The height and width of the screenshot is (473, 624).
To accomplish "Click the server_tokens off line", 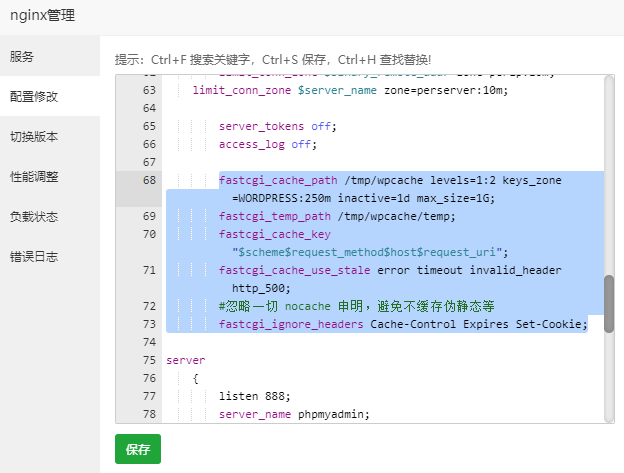I will (x=278, y=126).
